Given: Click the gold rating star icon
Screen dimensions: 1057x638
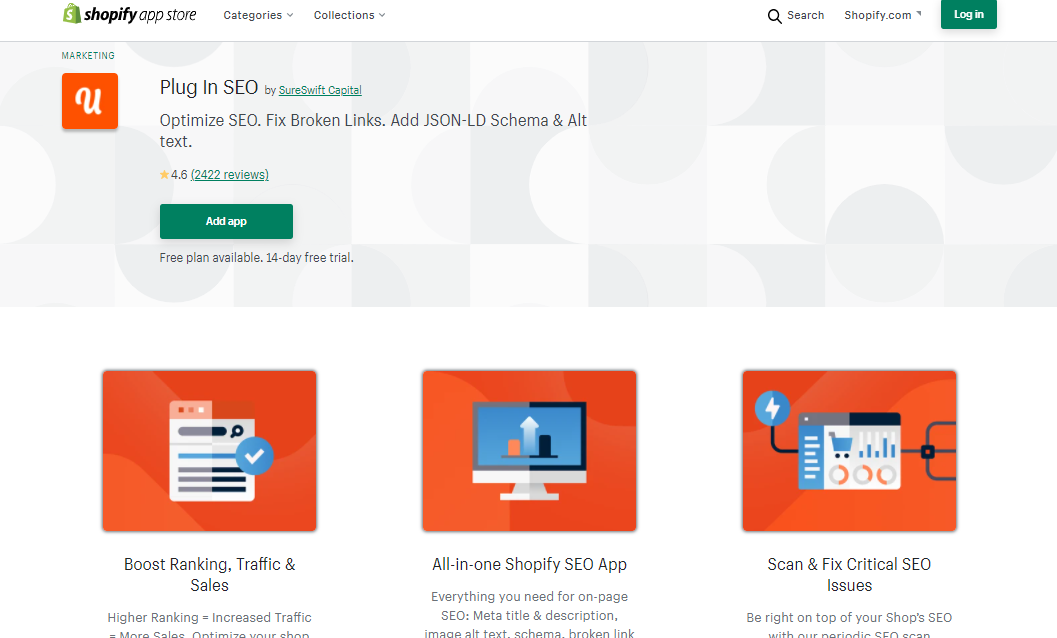Looking at the screenshot, I should 164,175.
